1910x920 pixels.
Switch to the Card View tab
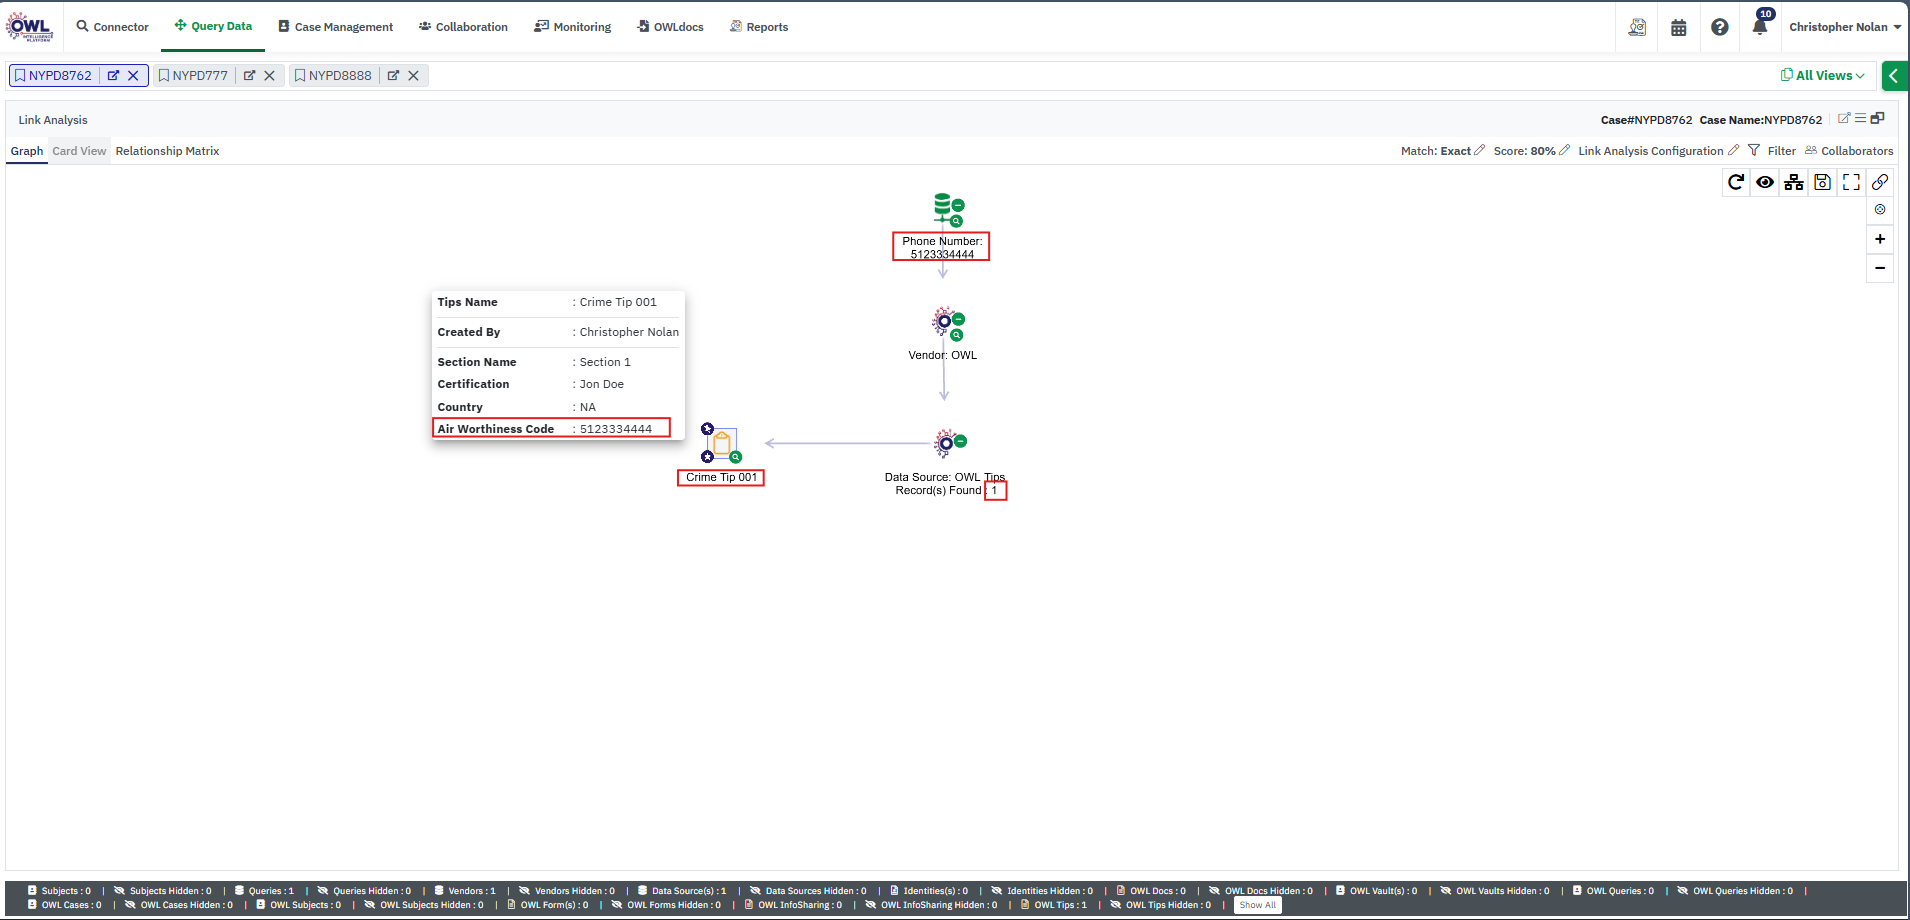pyautogui.click(x=79, y=151)
